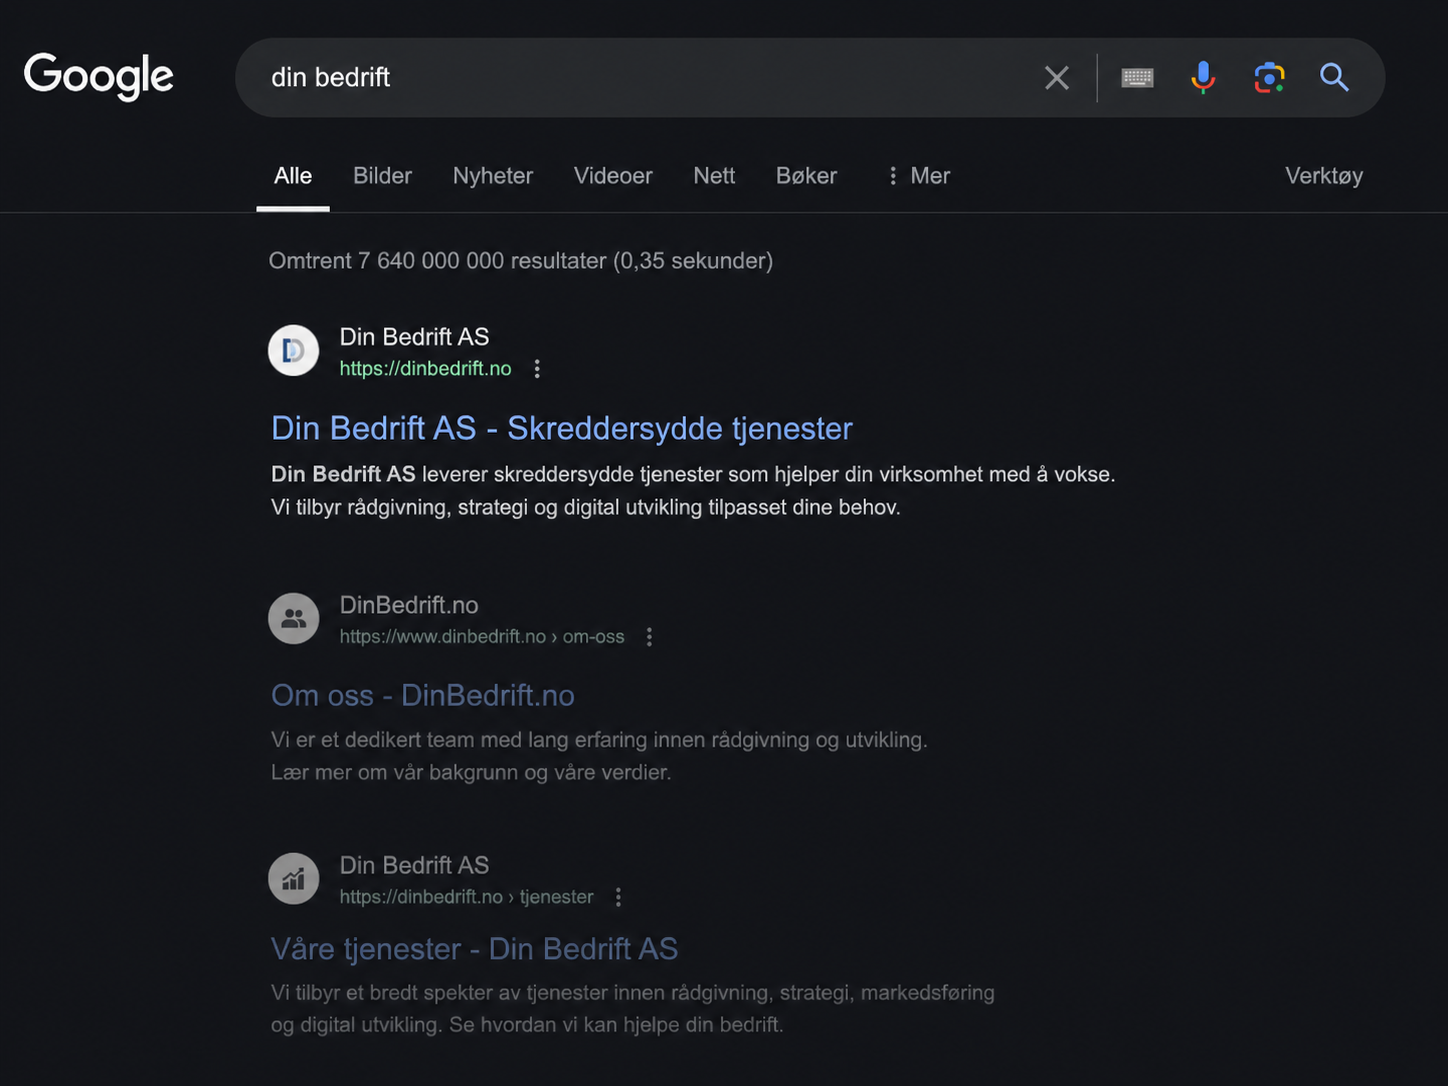Click the snippet 'Vi er et dedikert team'
The height and width of the screenshot is (1086, 1448).
(x=599, y=756)
